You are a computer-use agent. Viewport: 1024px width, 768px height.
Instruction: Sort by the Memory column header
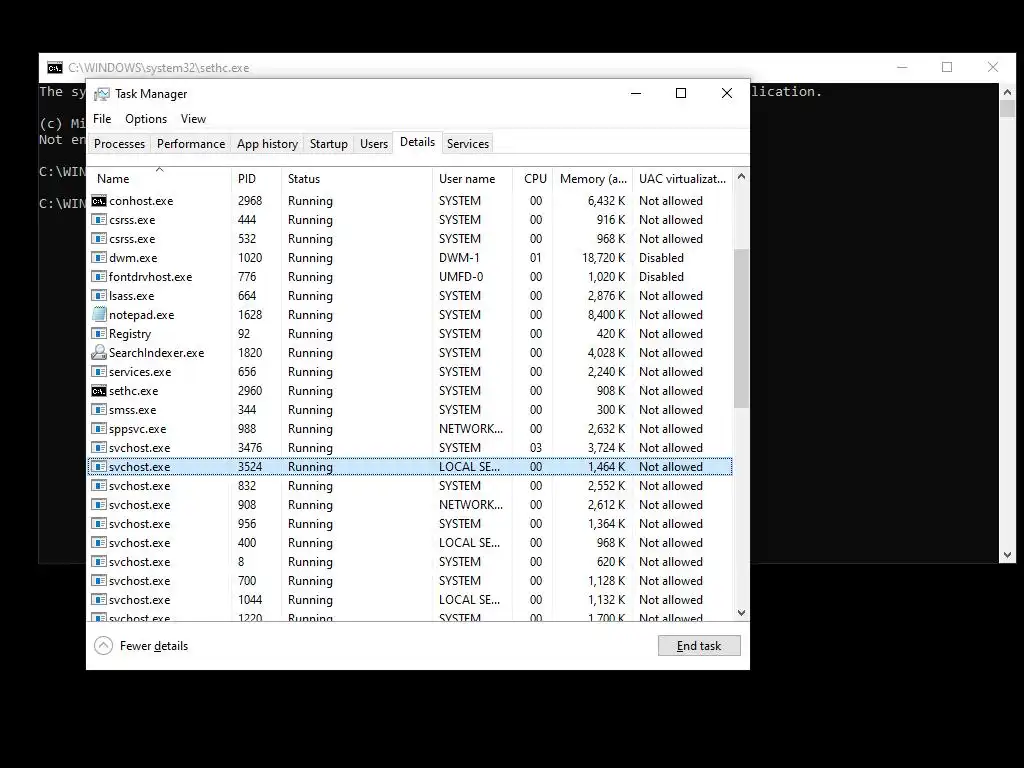coord(592,178)
